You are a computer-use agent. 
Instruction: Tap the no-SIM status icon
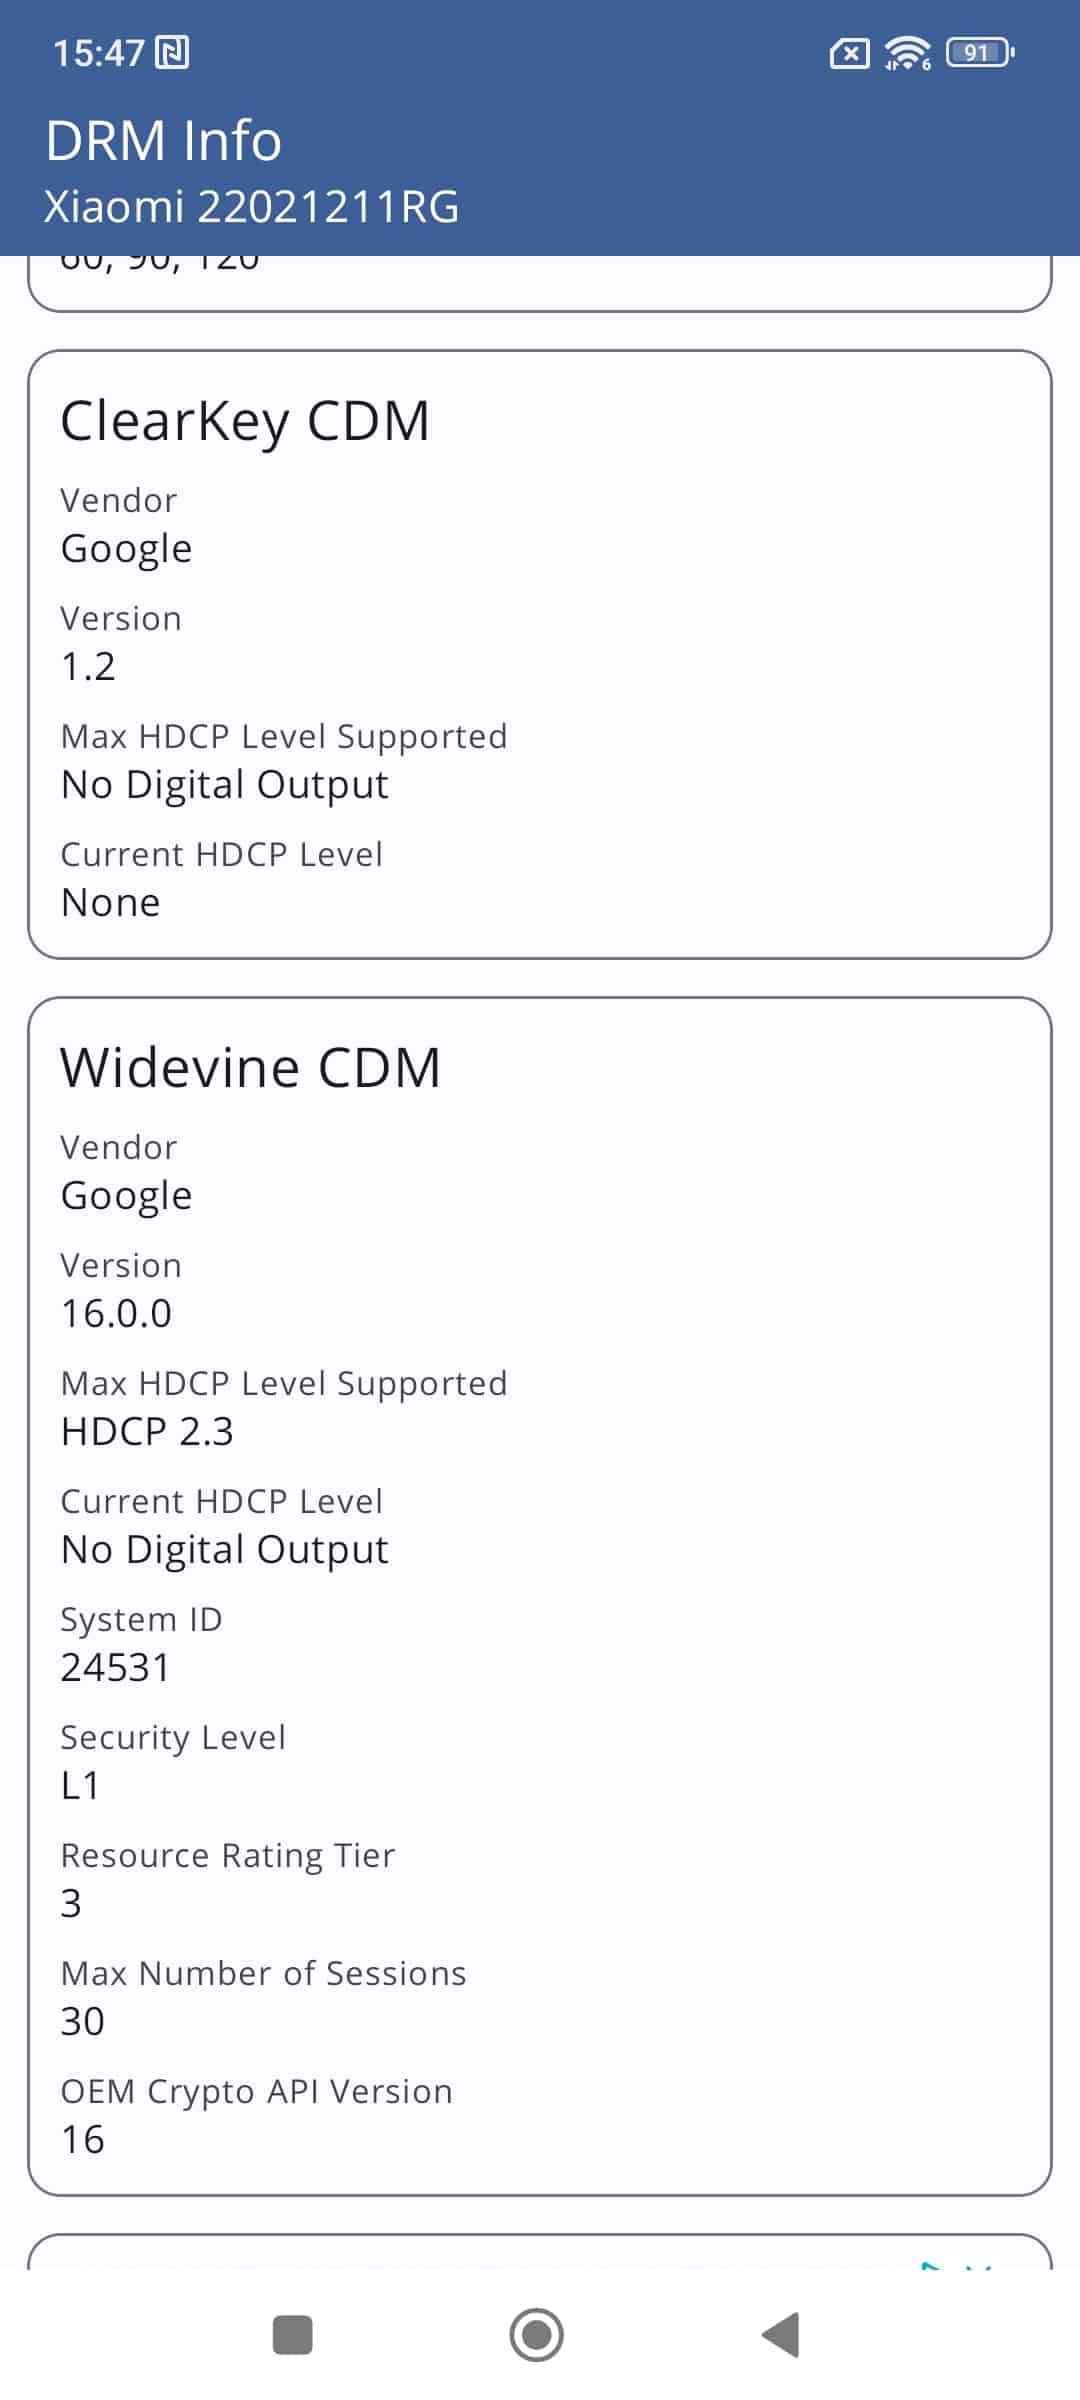[x=849, y=53]
